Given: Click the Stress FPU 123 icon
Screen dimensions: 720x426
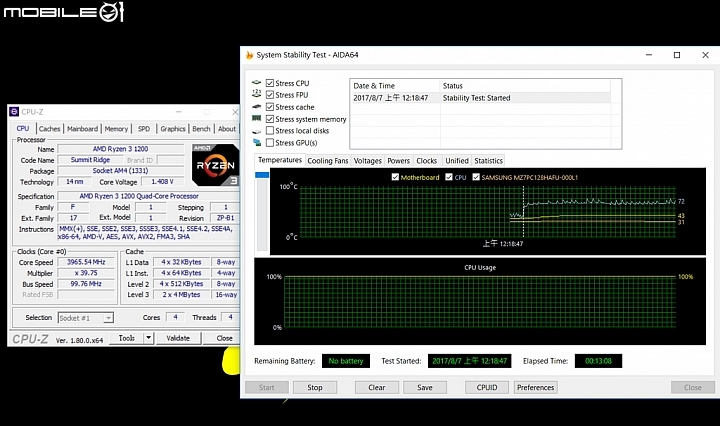Looking at the screenshot, I should (x=257, y=94).
